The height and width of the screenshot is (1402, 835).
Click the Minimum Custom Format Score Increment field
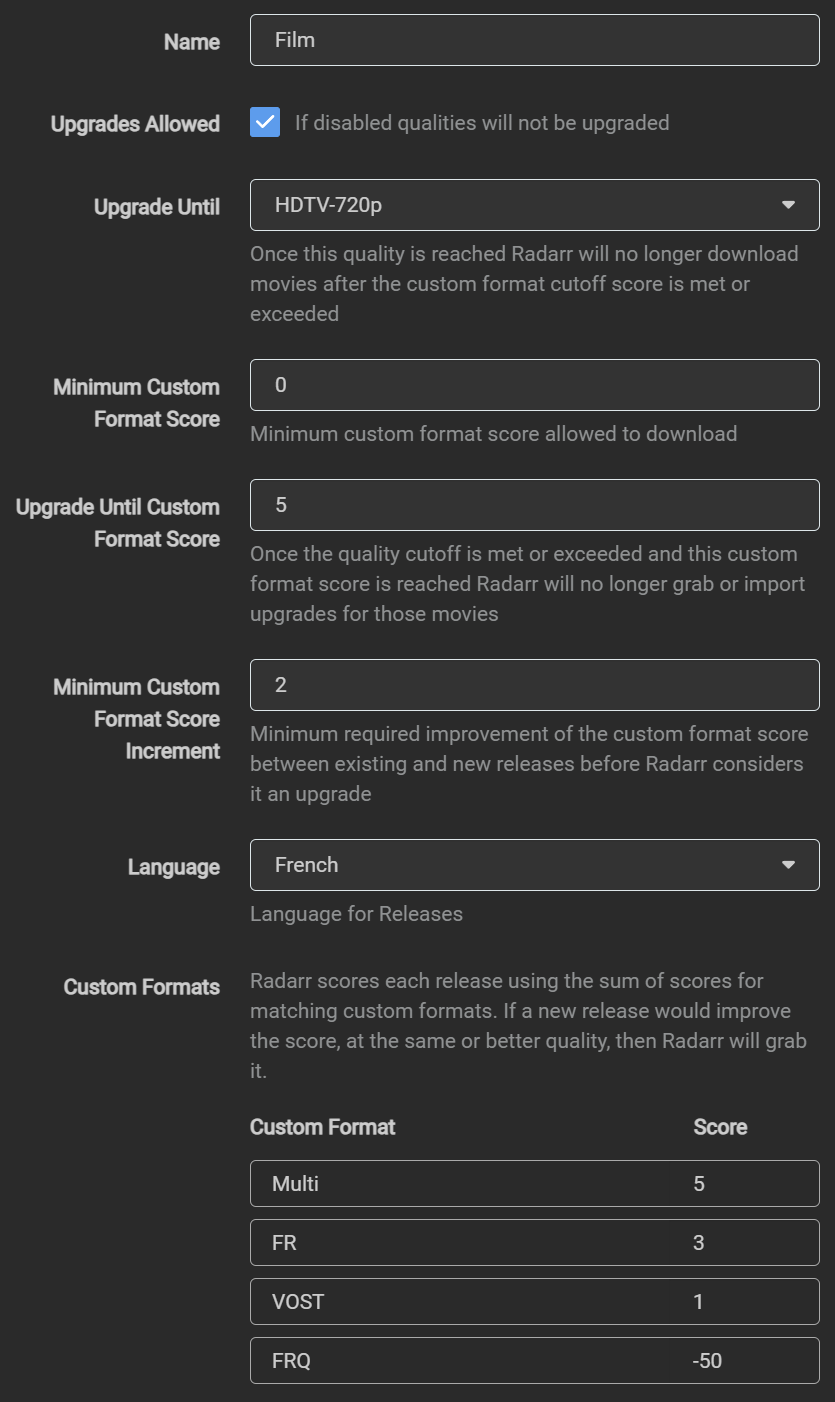pos(534,685)
